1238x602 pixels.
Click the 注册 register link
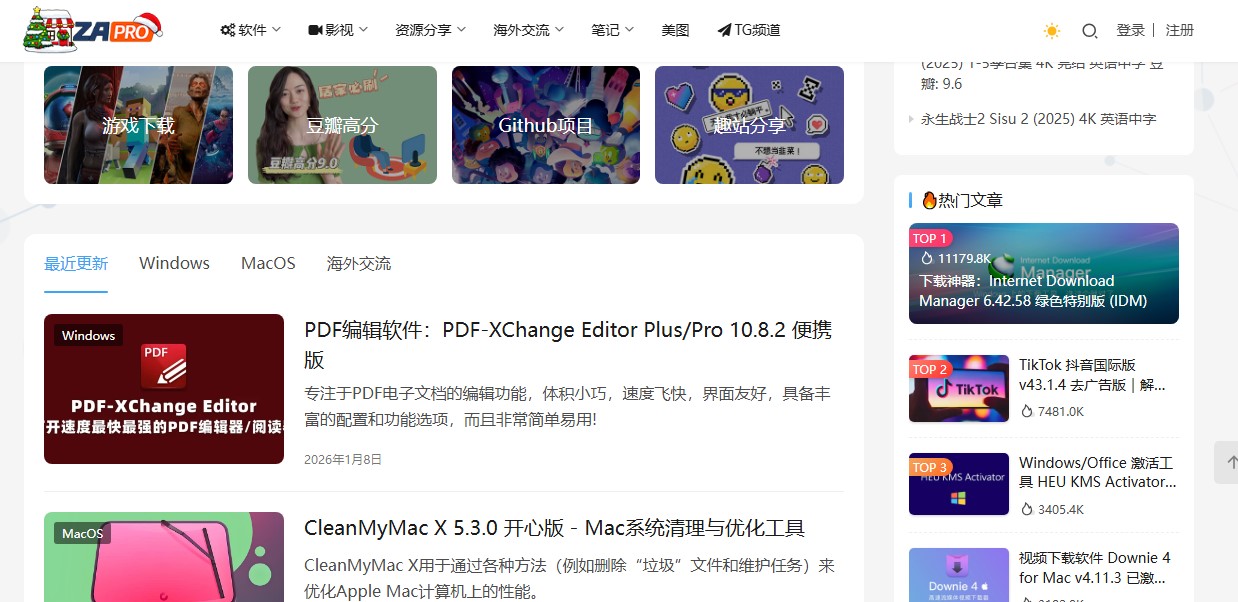1180,30
